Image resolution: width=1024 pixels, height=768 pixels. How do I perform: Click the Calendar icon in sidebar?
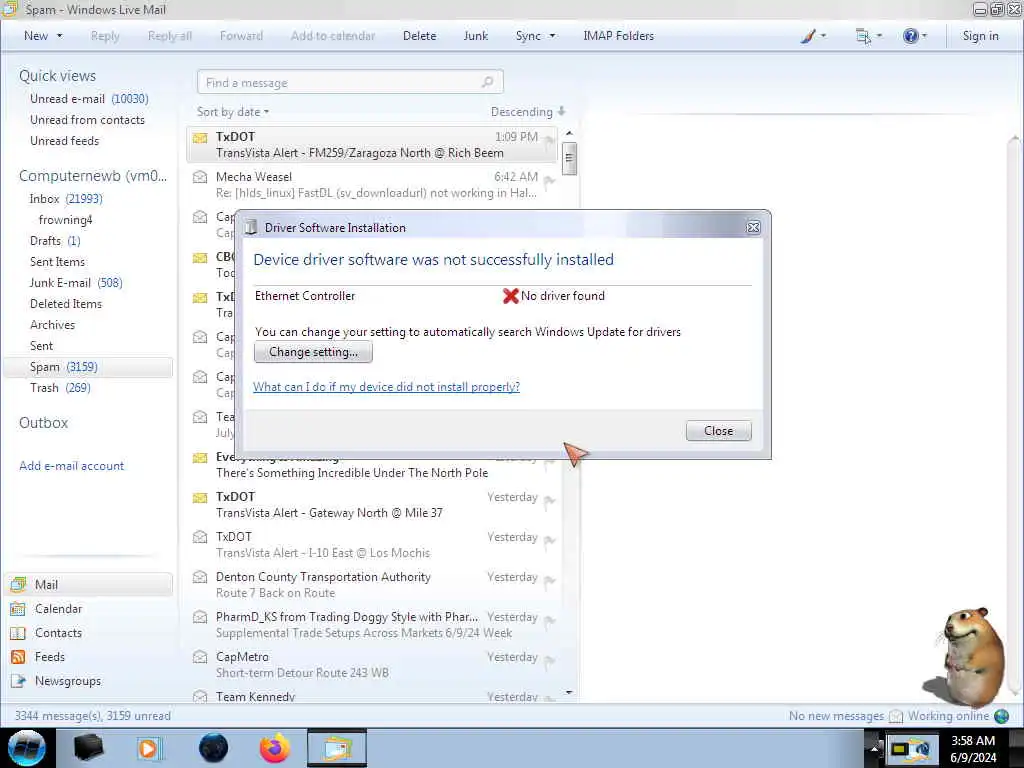point(18,609)
